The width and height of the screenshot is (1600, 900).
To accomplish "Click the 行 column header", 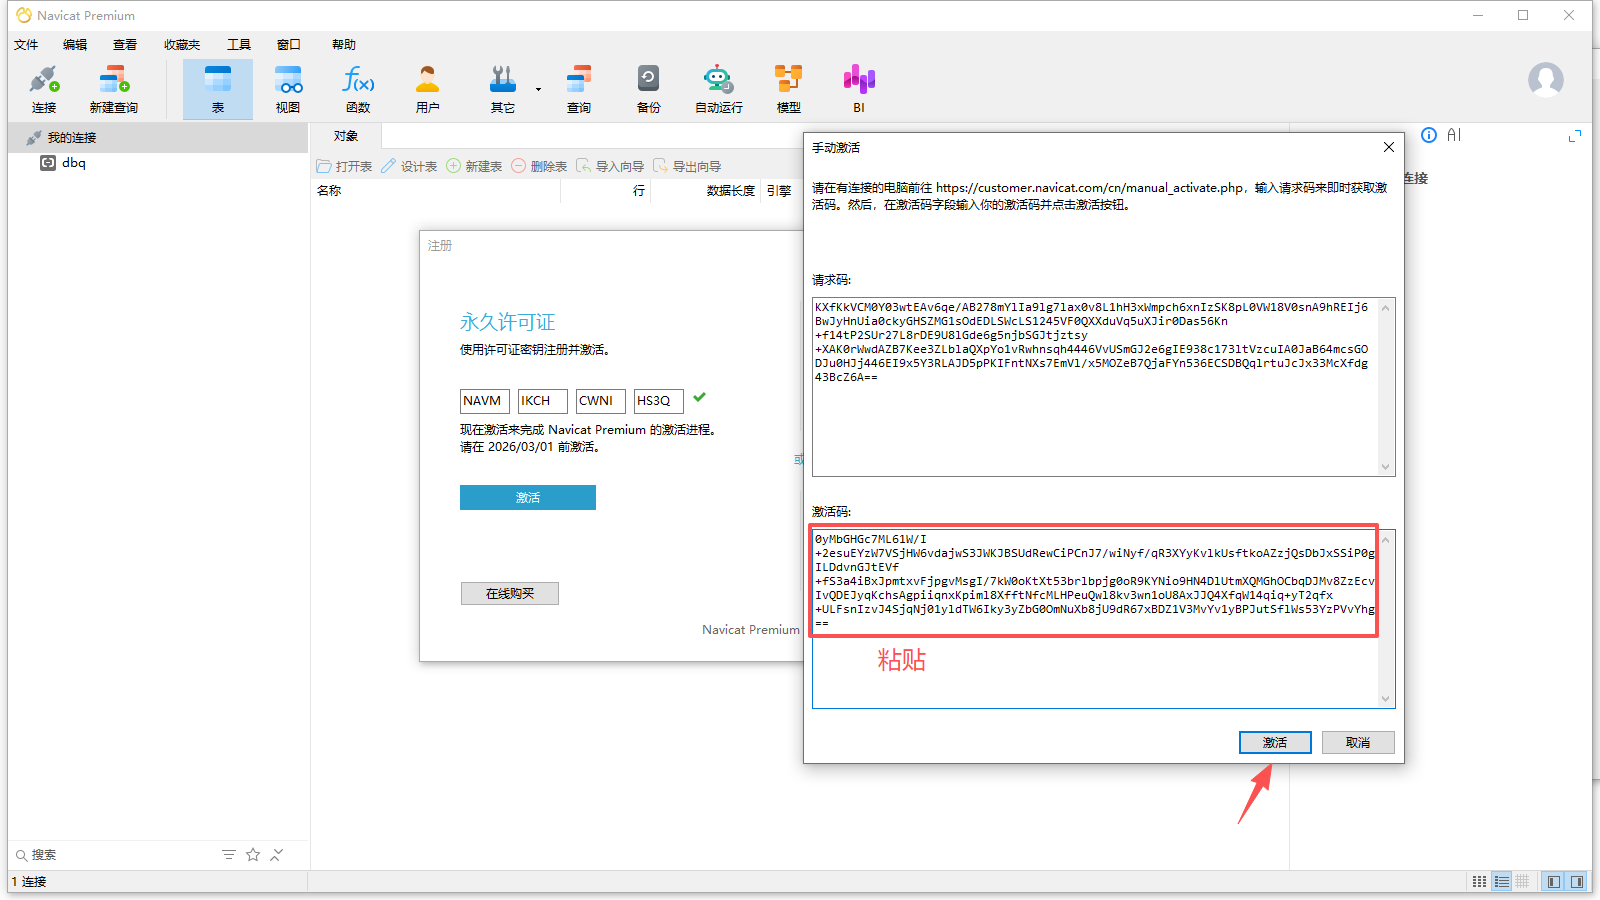I will tap(639, 190).
